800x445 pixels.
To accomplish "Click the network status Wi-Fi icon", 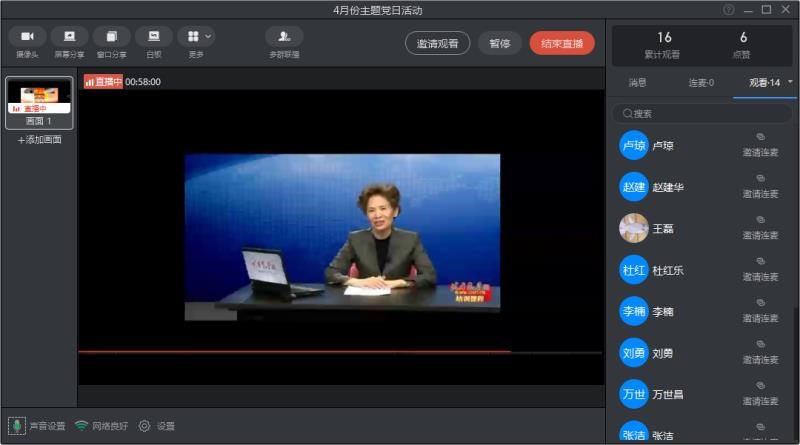I will [81, 426].
